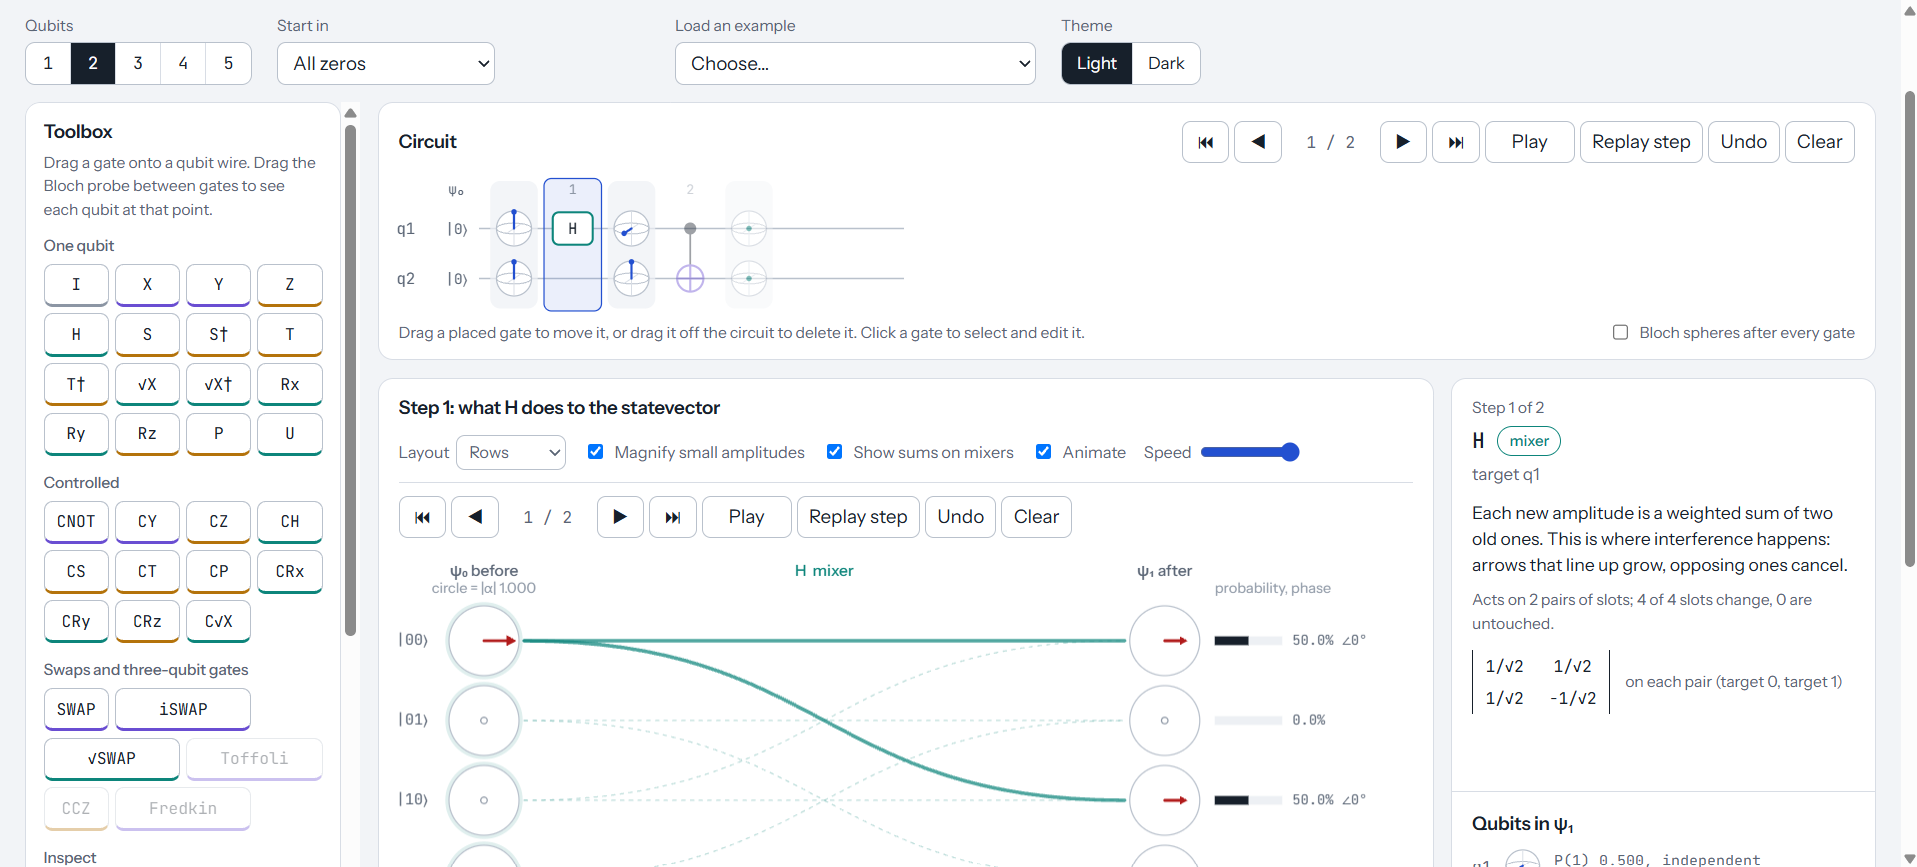Open the Layout Rows dropdown
This screenshot has width=1917, height=867.
(x=511, y=452)
